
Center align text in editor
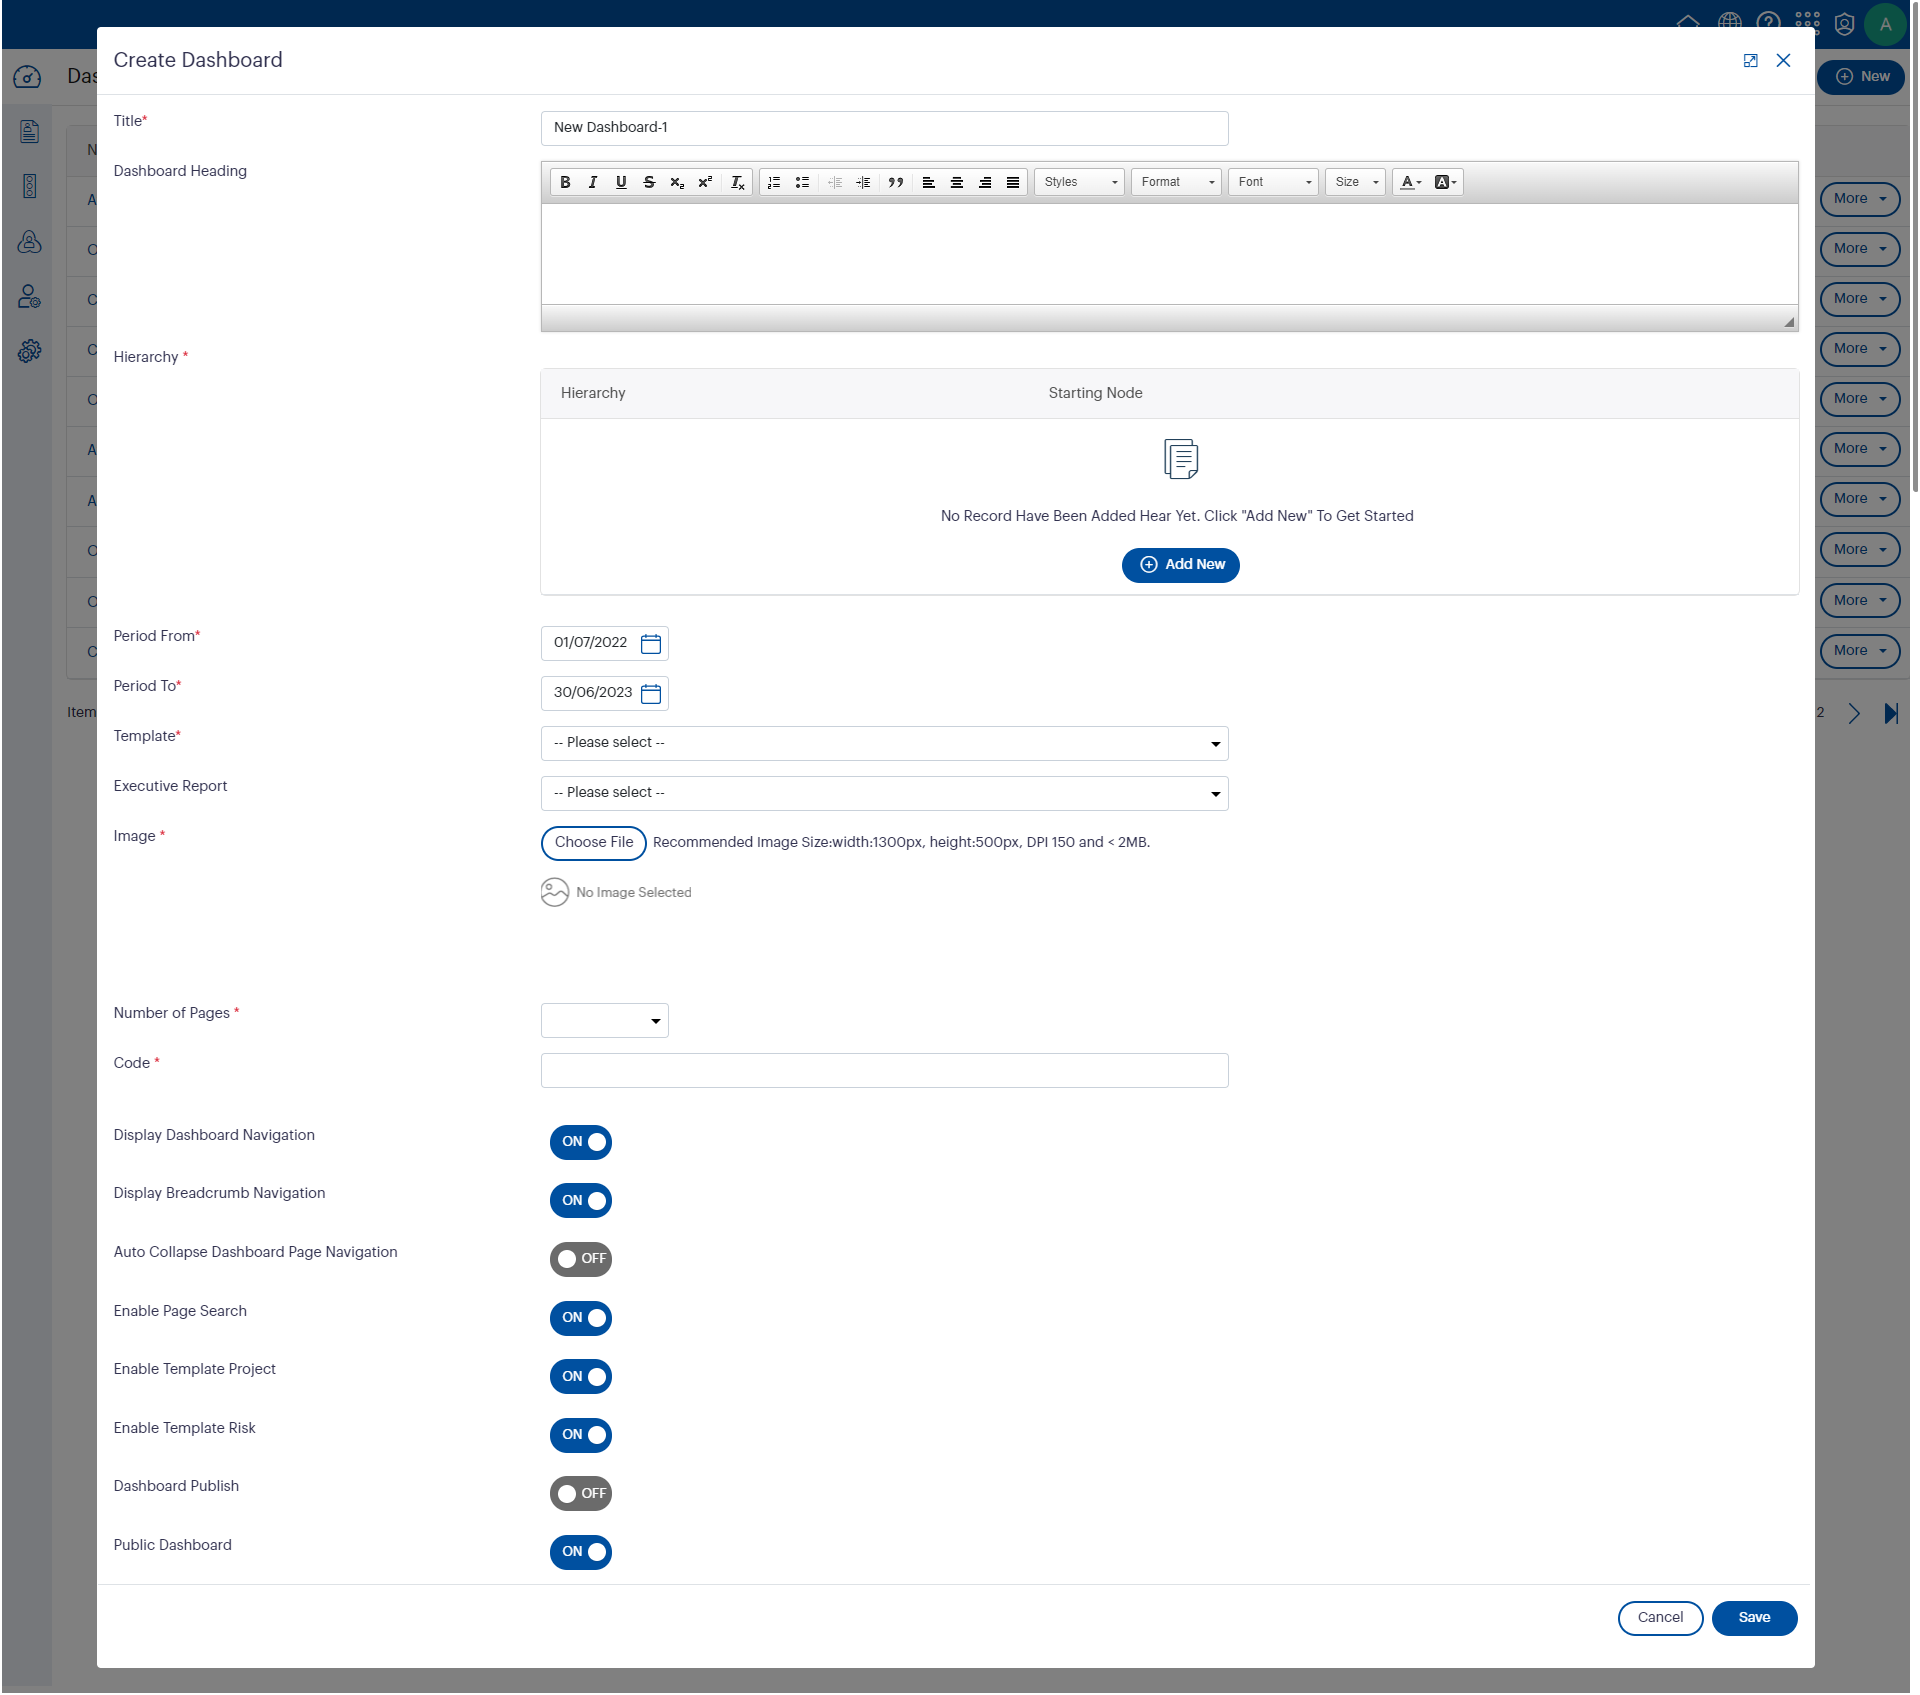tap(957, 182)
